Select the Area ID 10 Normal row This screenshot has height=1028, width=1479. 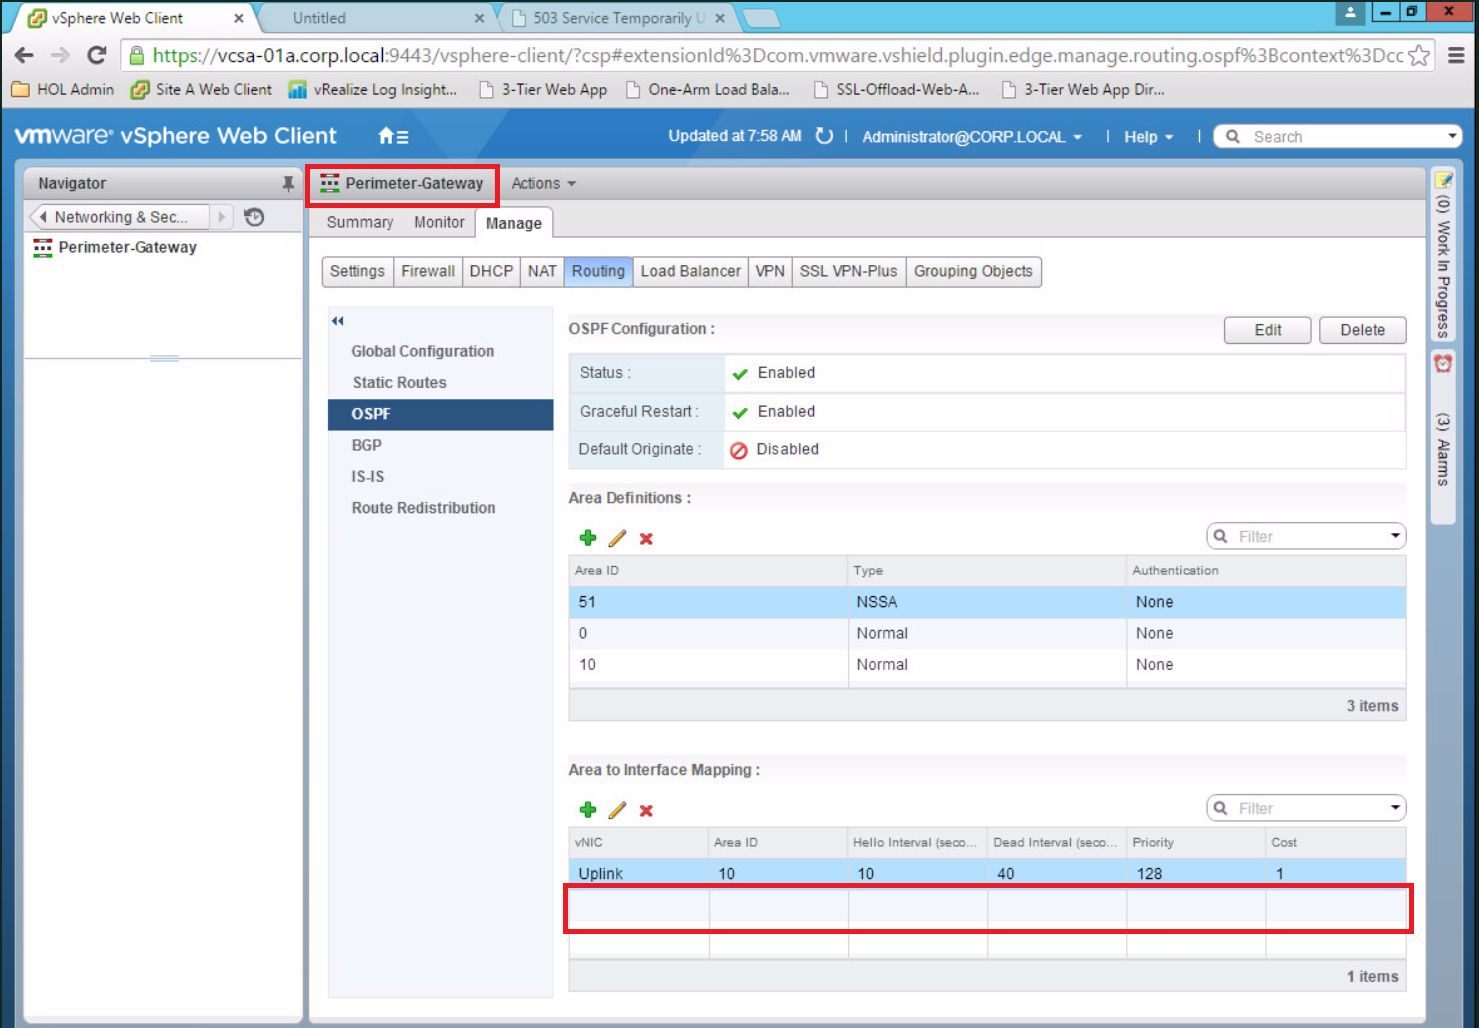click(987, 665)
